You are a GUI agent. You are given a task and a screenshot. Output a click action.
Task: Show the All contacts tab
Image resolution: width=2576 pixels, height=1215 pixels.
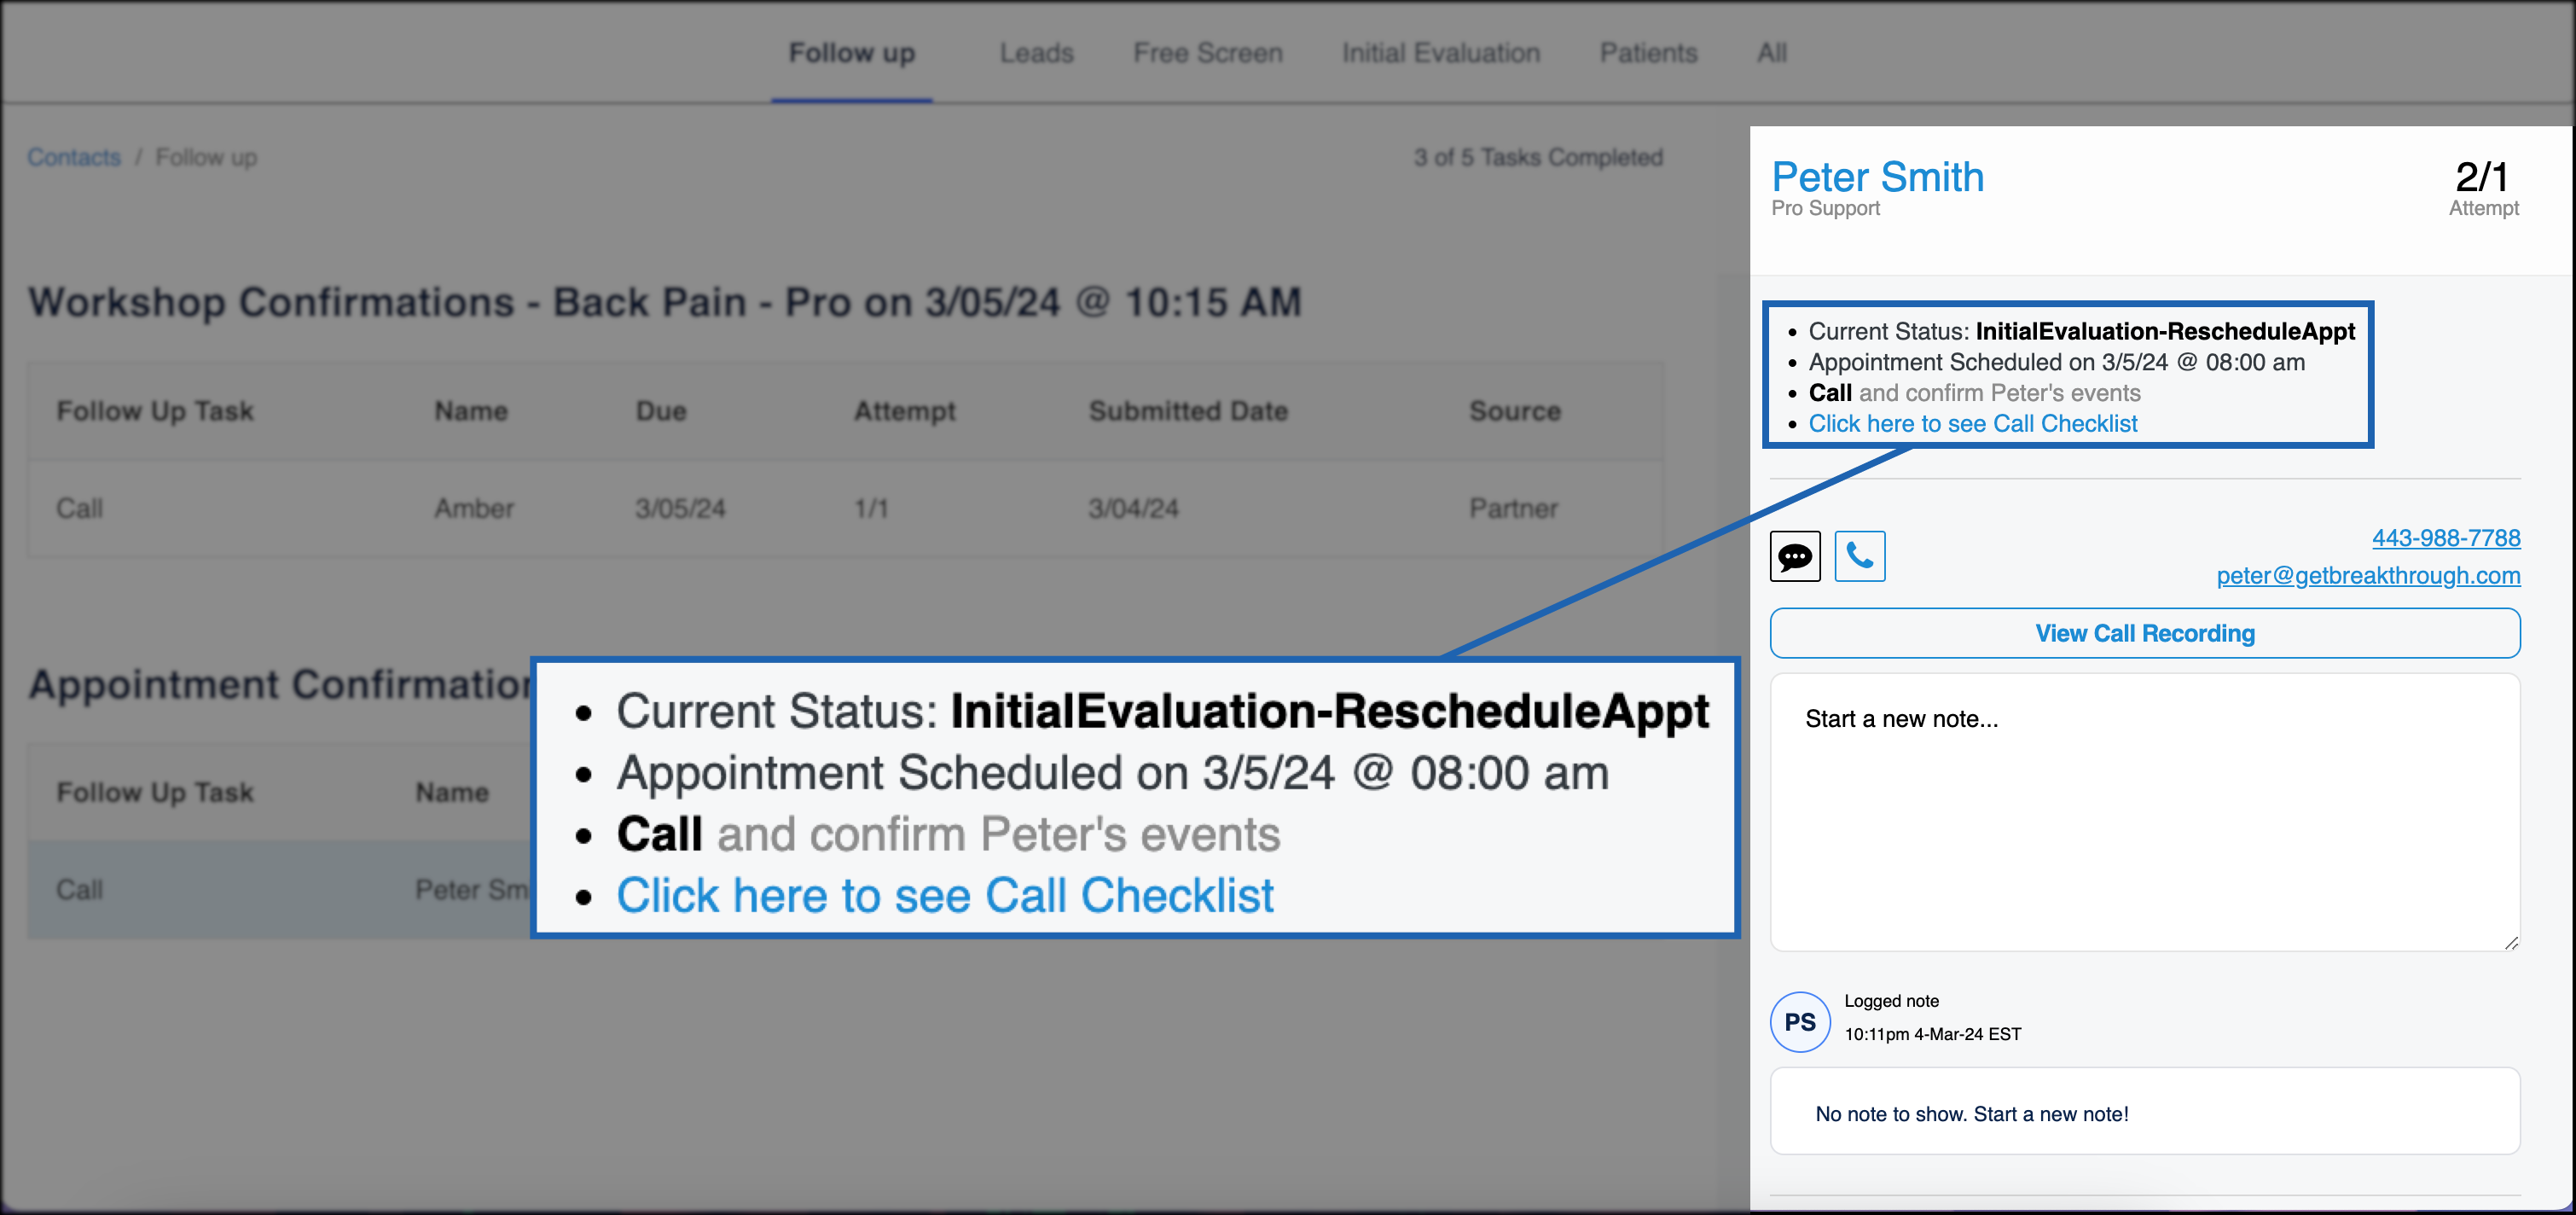(1771, 53)
